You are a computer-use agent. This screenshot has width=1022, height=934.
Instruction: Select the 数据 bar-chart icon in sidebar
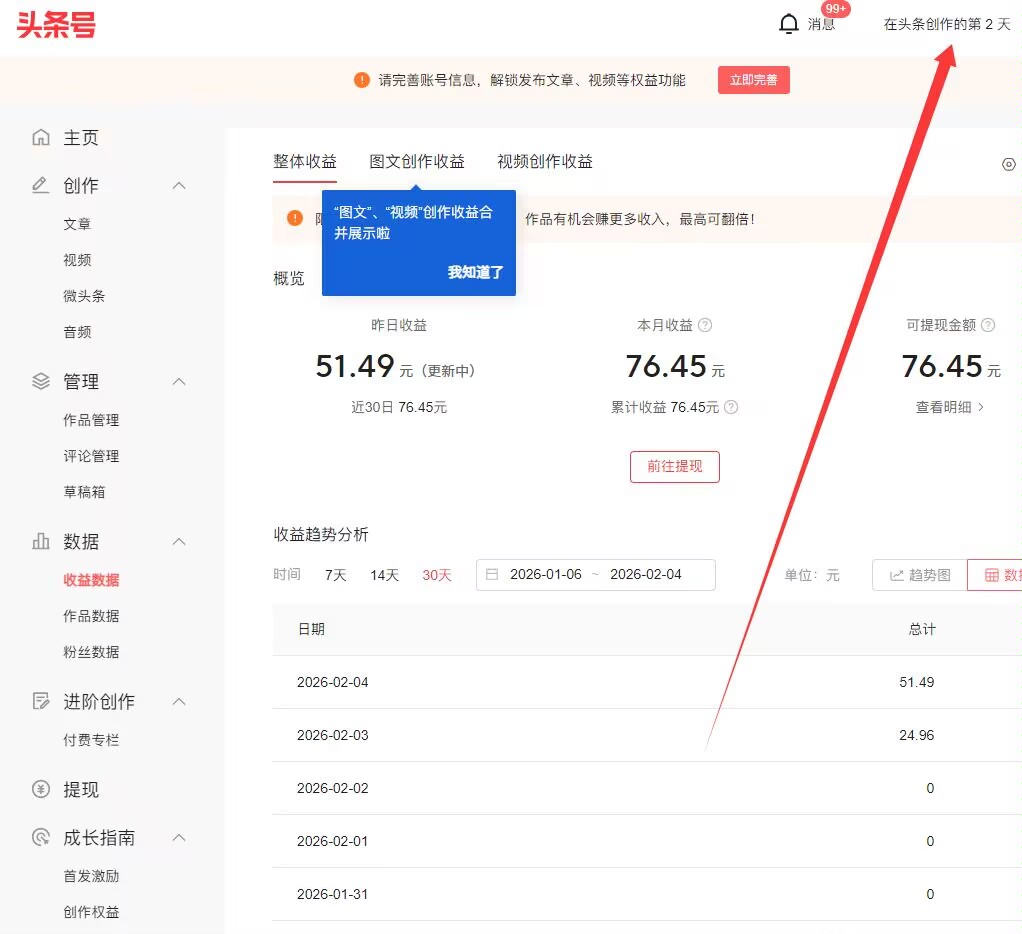39,541
